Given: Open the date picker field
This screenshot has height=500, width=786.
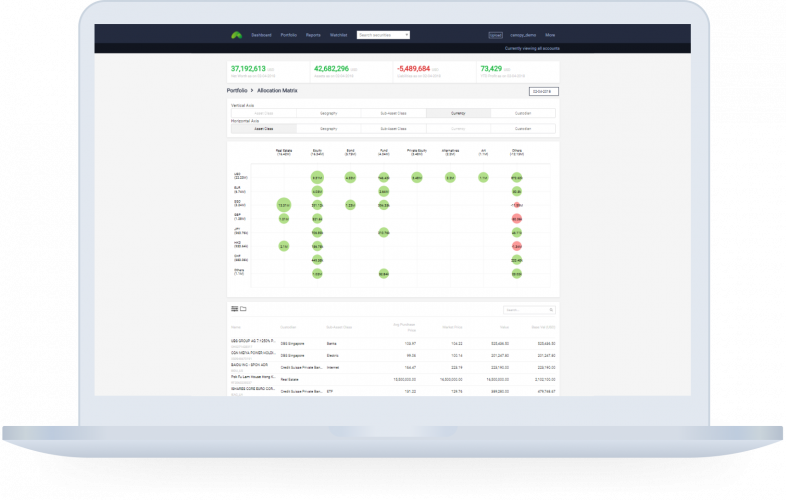Looking at the screenshot, I should click(x=543, y=91).
